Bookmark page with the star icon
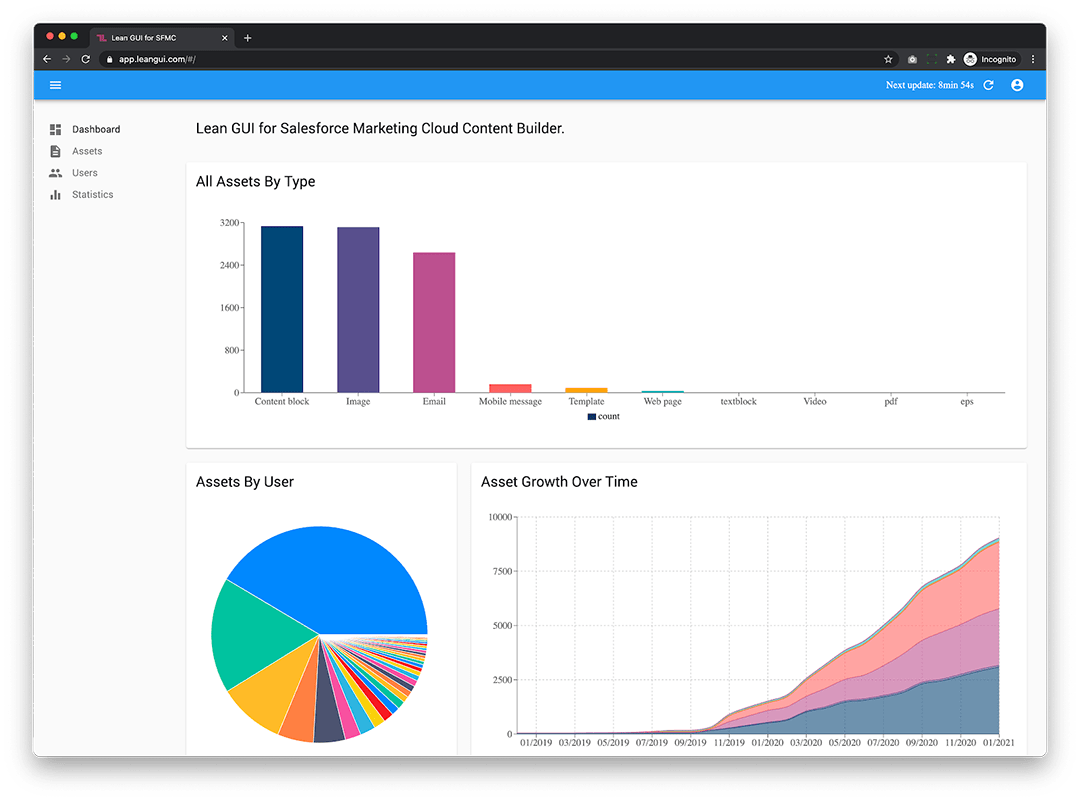This screenshot has width=1080, height=800. pyautogui.click(x=889, y=59)
